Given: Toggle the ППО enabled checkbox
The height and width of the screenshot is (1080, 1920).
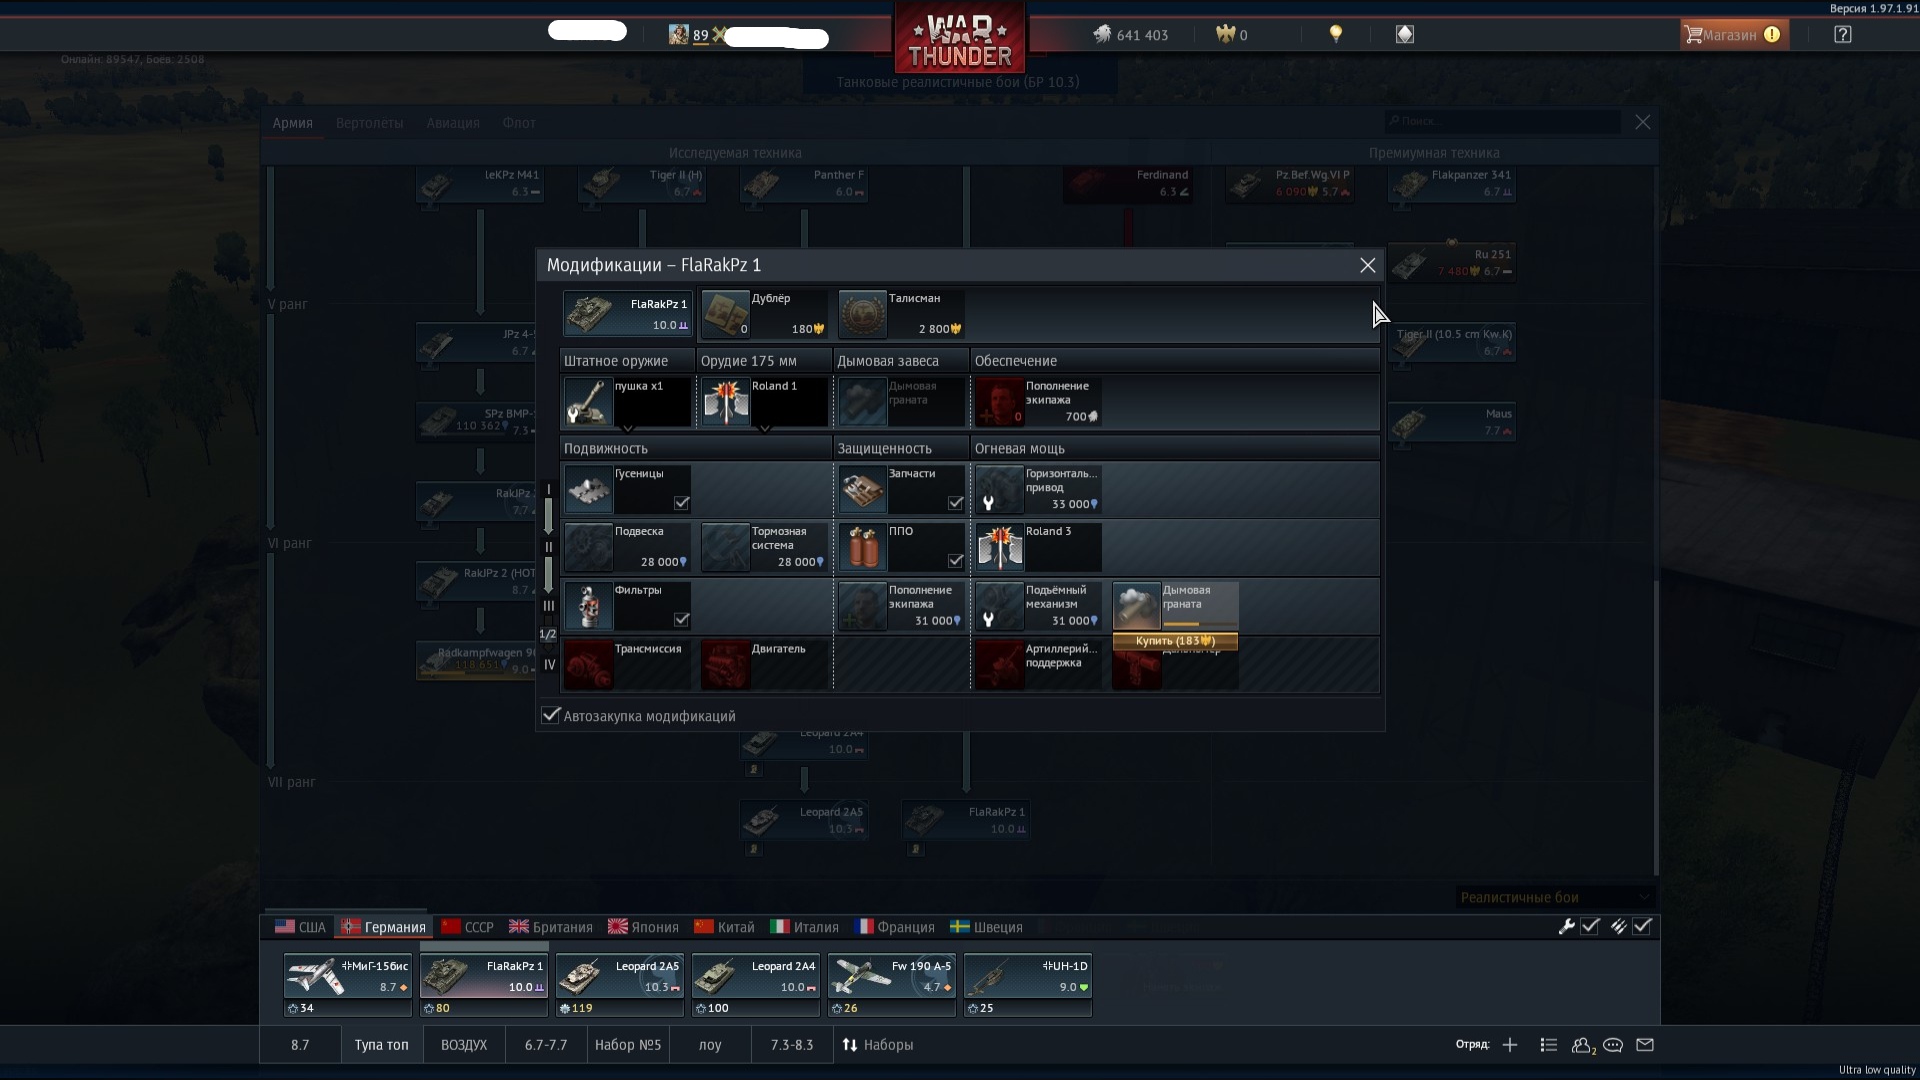Looking at the screenshot, I should (956, 561).
